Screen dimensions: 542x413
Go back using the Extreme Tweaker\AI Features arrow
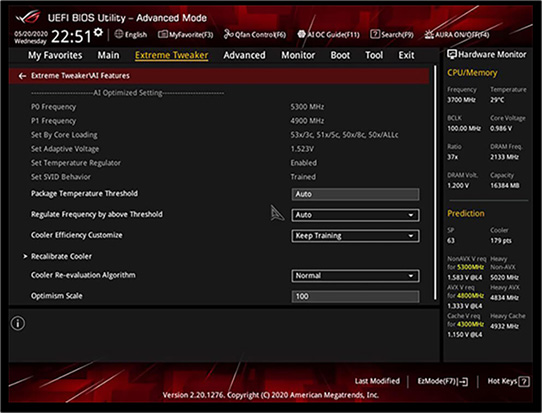click(22, 76)
